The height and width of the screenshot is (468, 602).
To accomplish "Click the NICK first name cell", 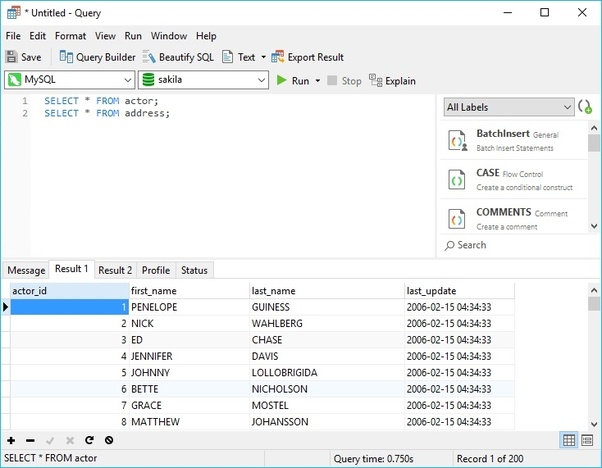I will [x=189, y=324].
